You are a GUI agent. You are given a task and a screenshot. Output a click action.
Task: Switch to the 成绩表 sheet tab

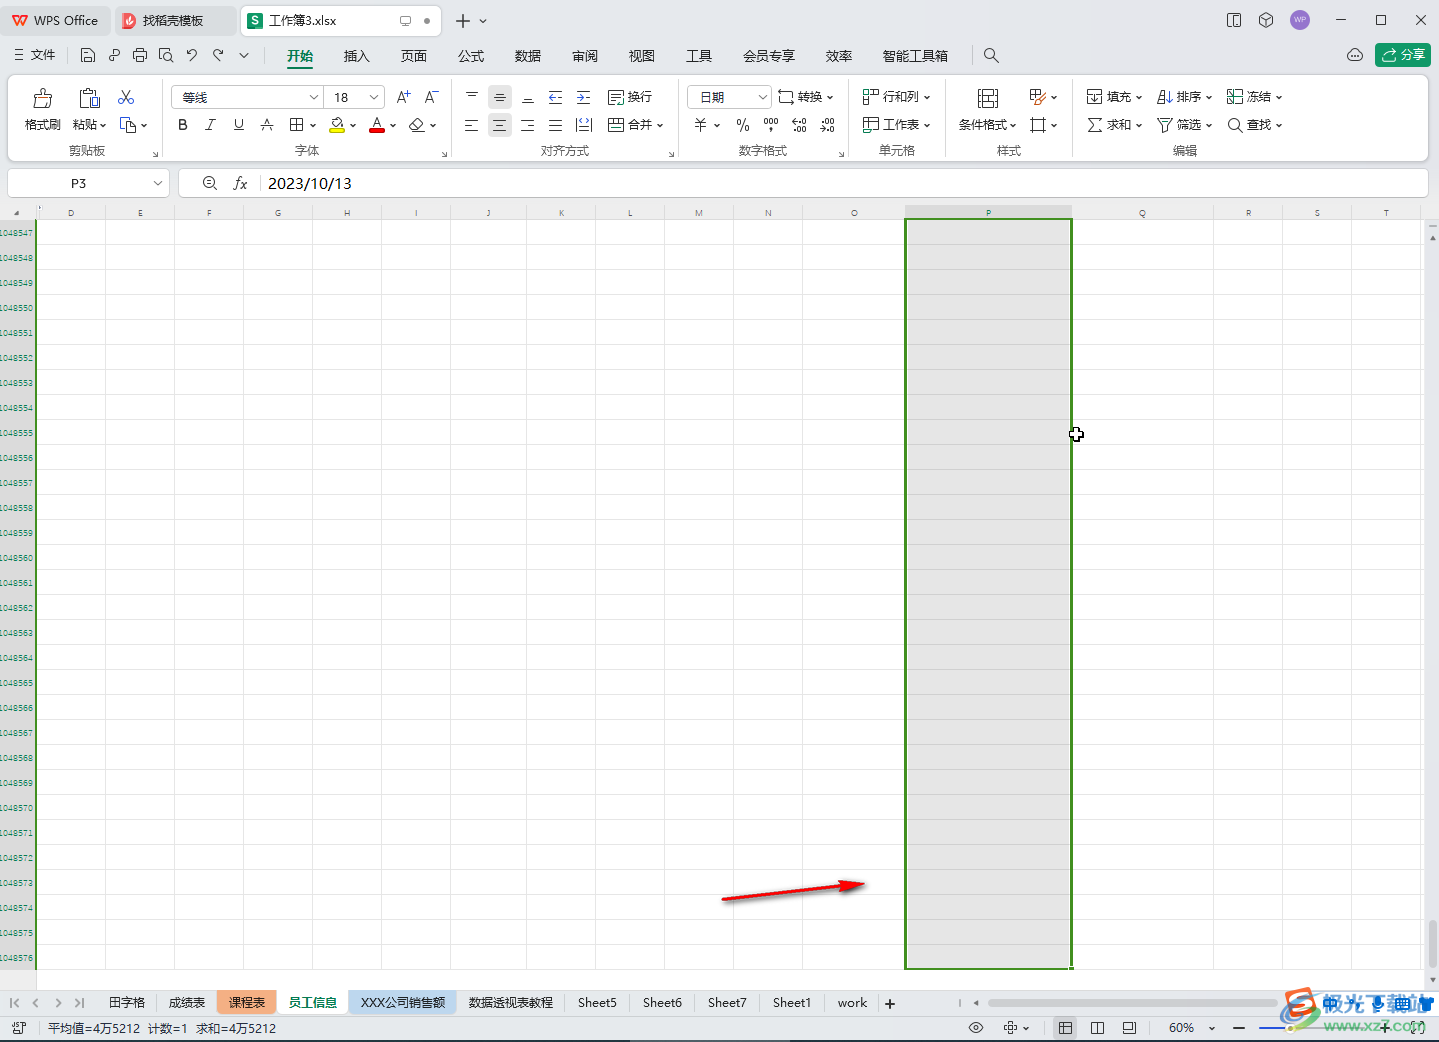pos(187,1003)
